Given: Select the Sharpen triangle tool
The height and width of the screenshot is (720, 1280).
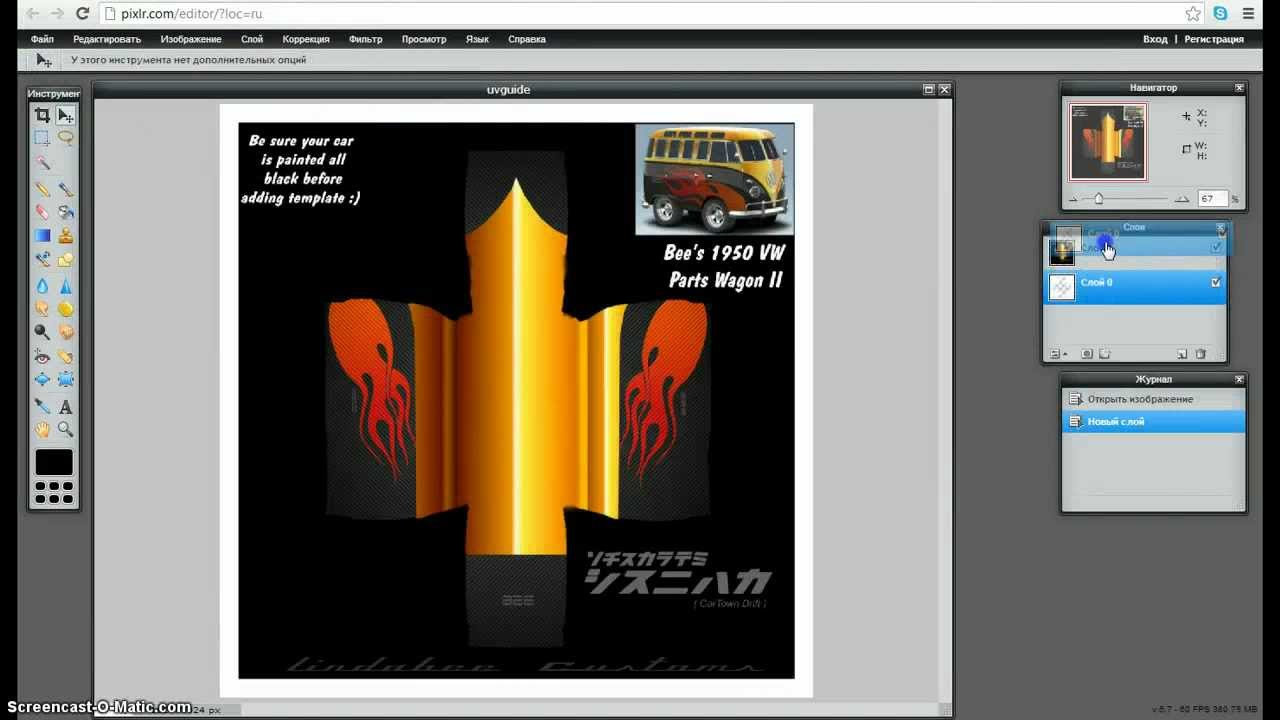Looking at the screenshot, I should click(65, 285).
